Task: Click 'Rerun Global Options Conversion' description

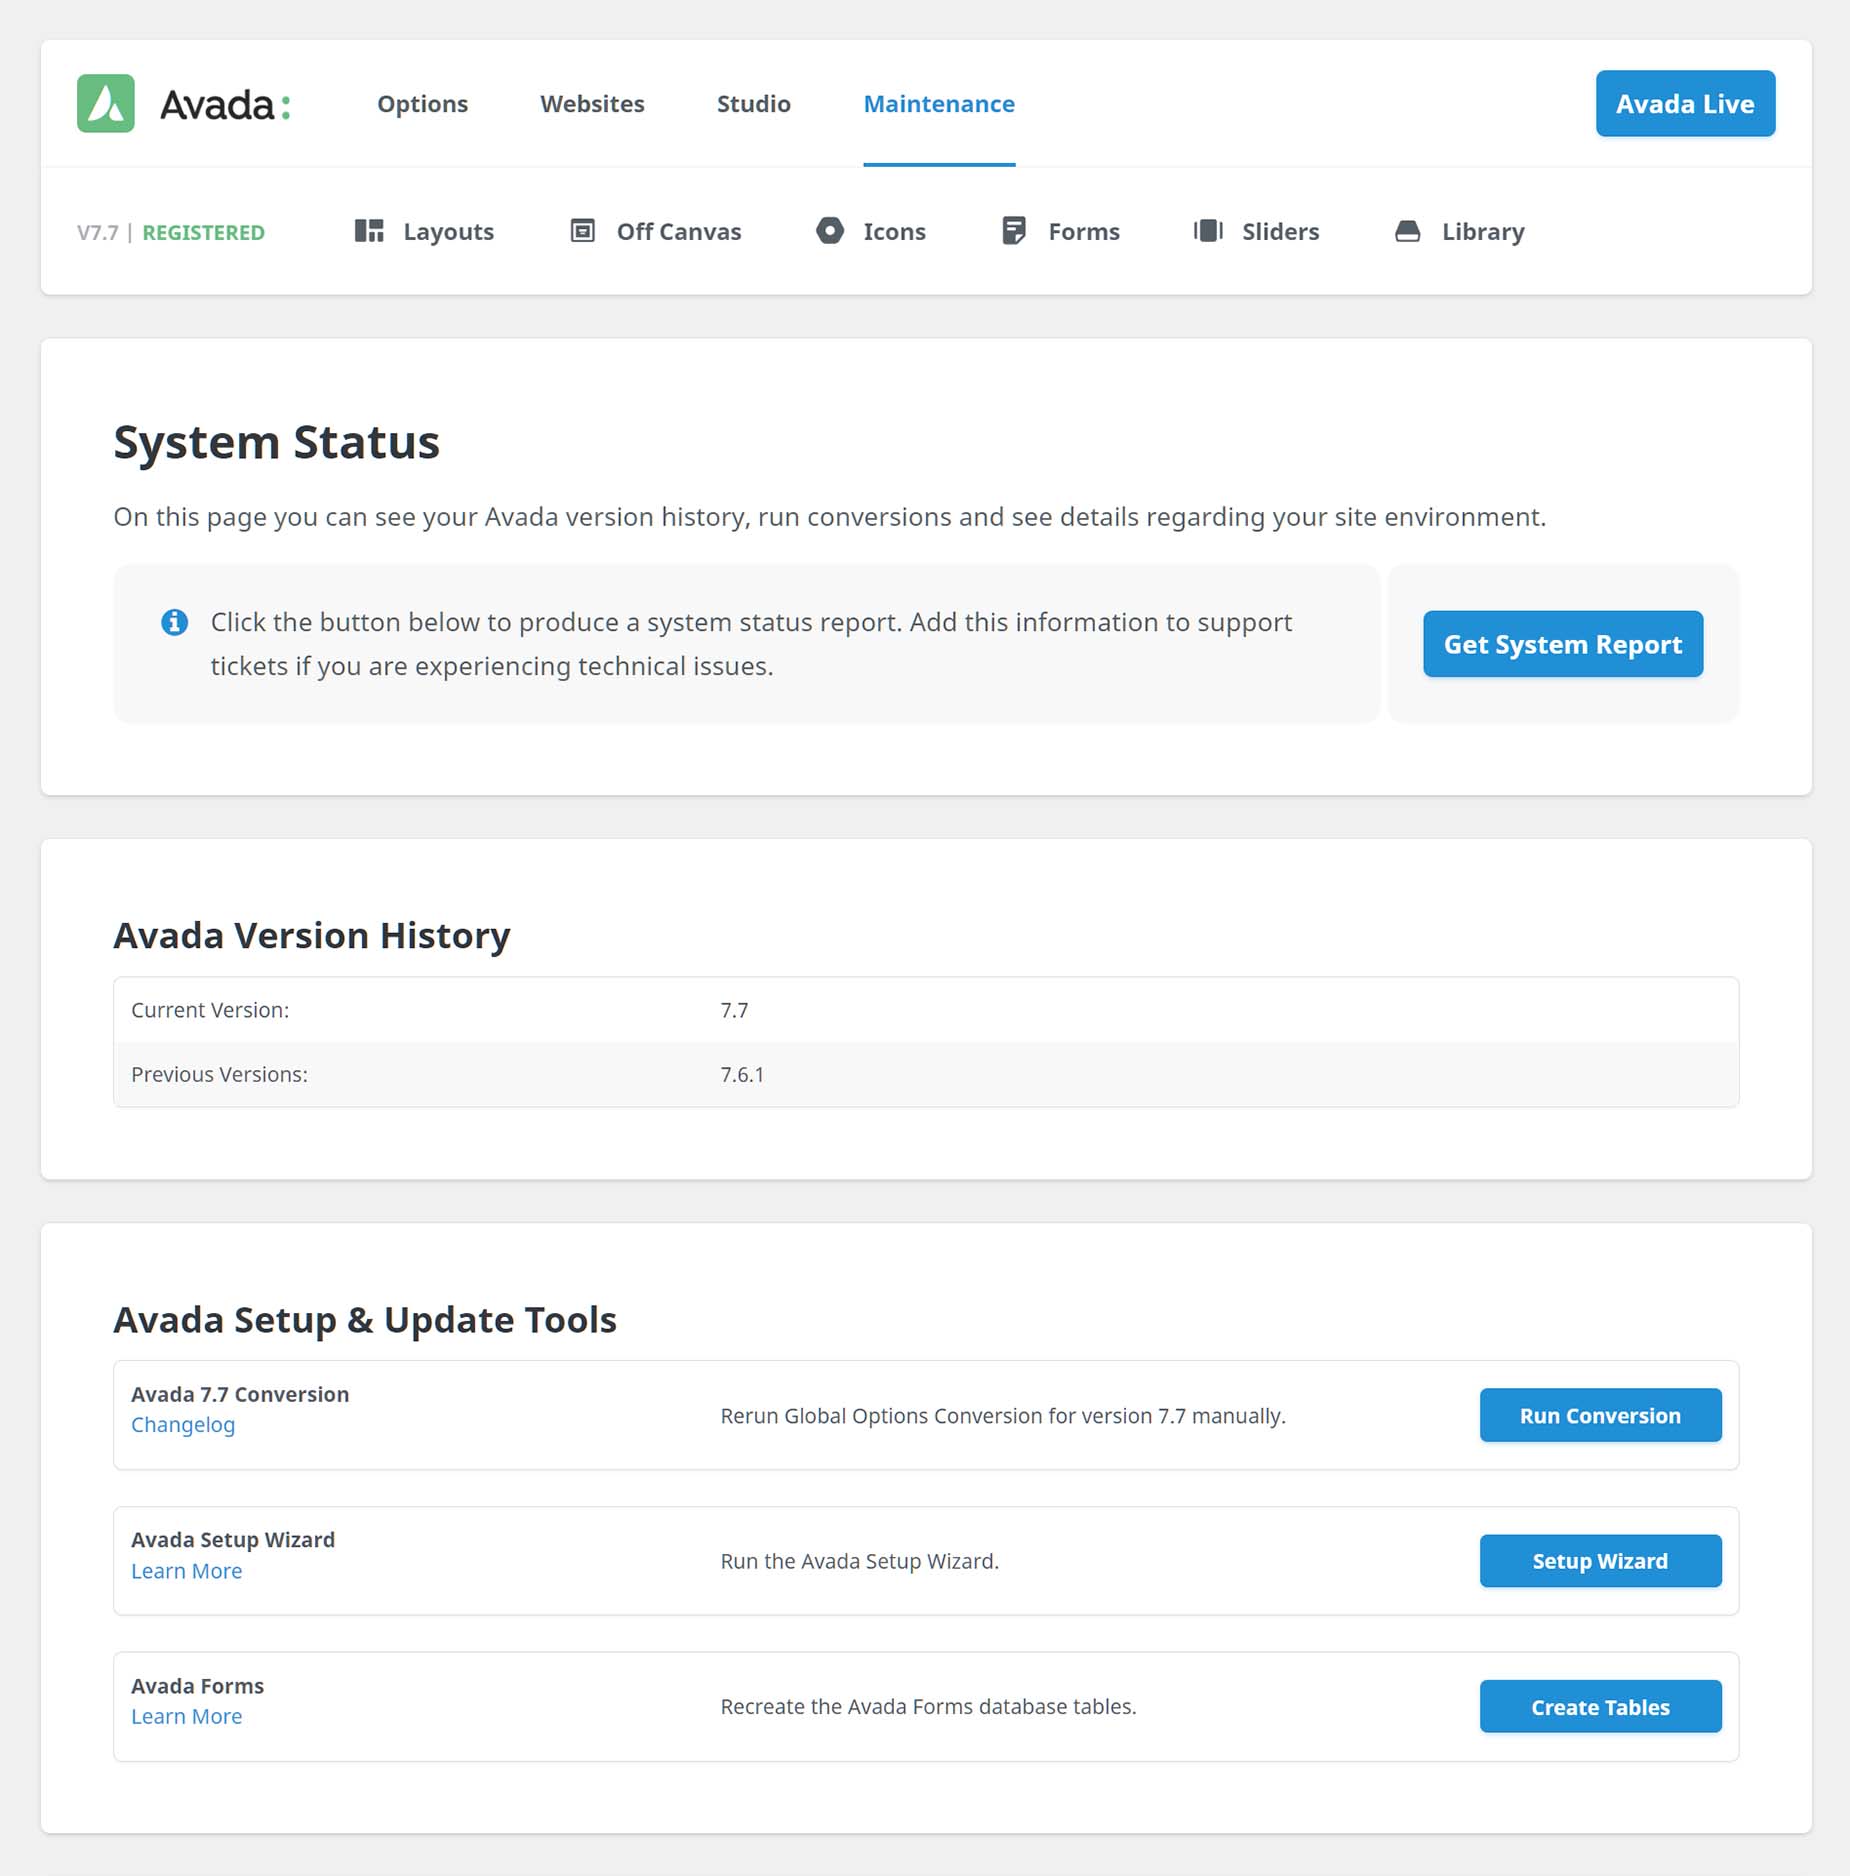Action: click(1003, 1416)
